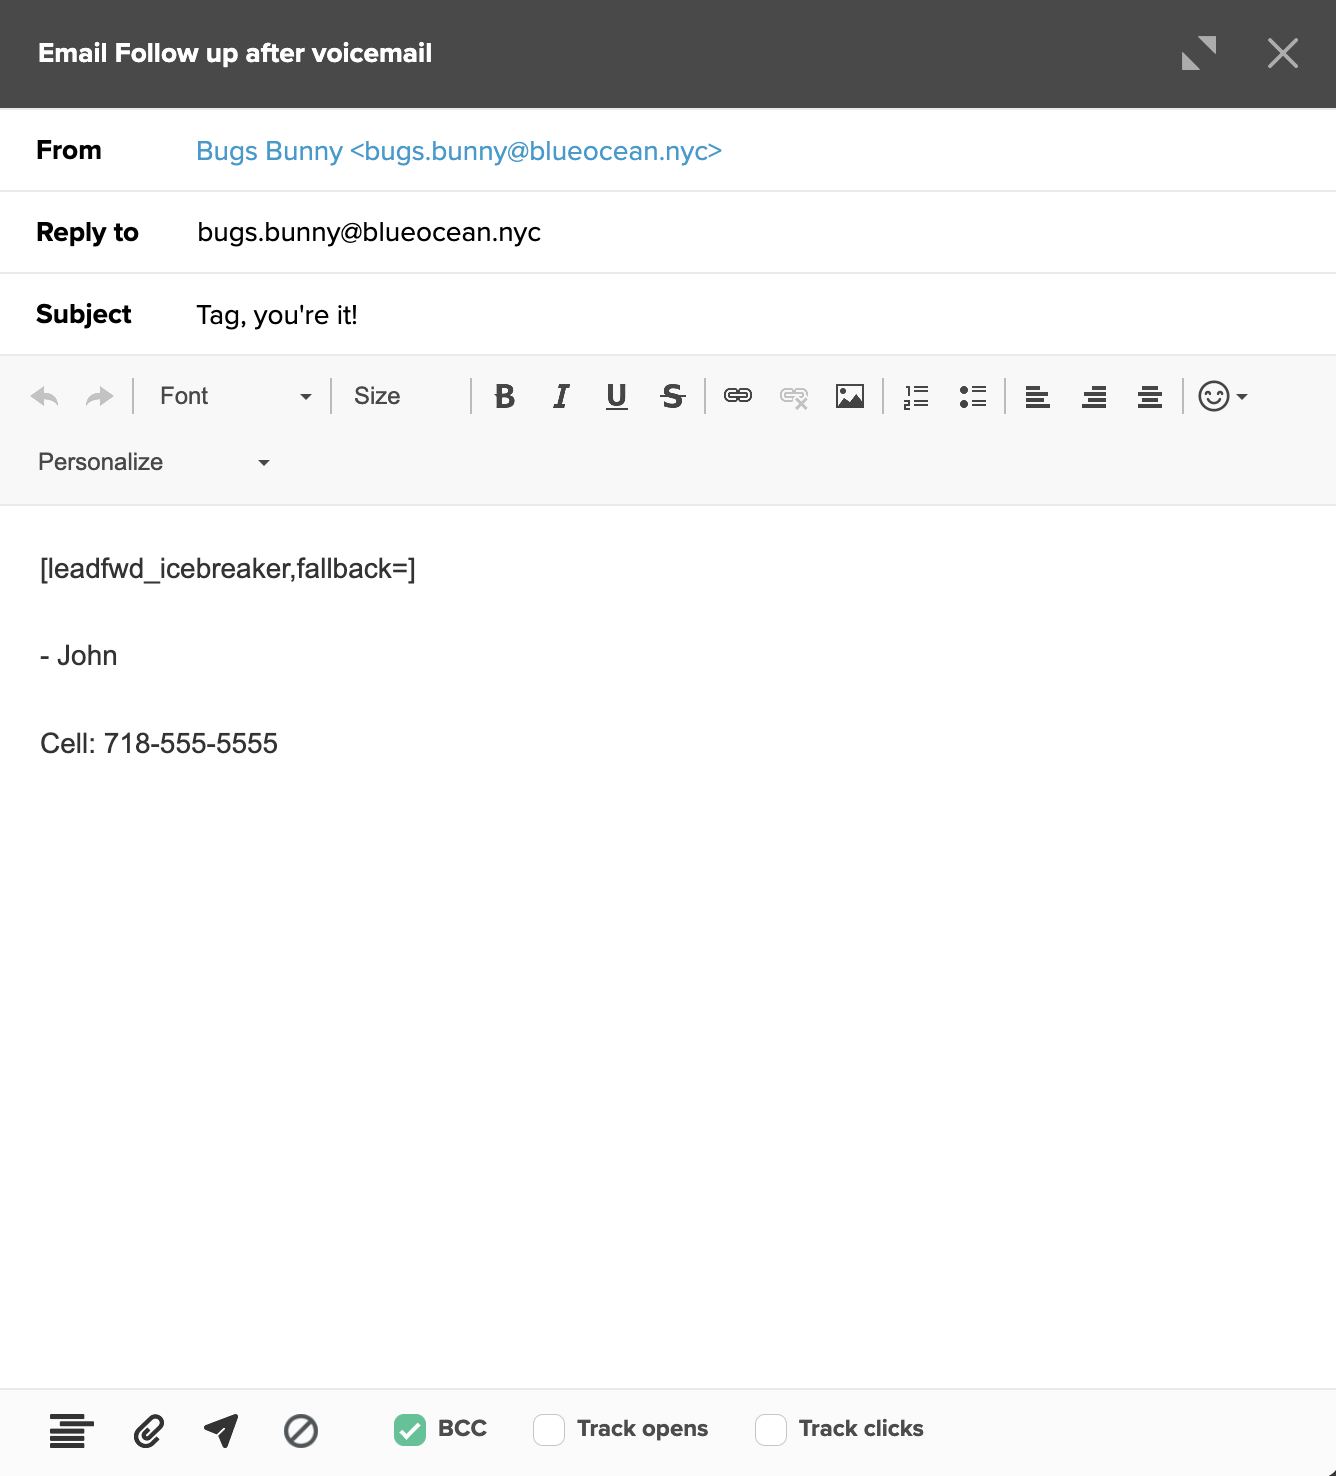
Task: Align text to the left
Action: click(x=1038, y=397)
